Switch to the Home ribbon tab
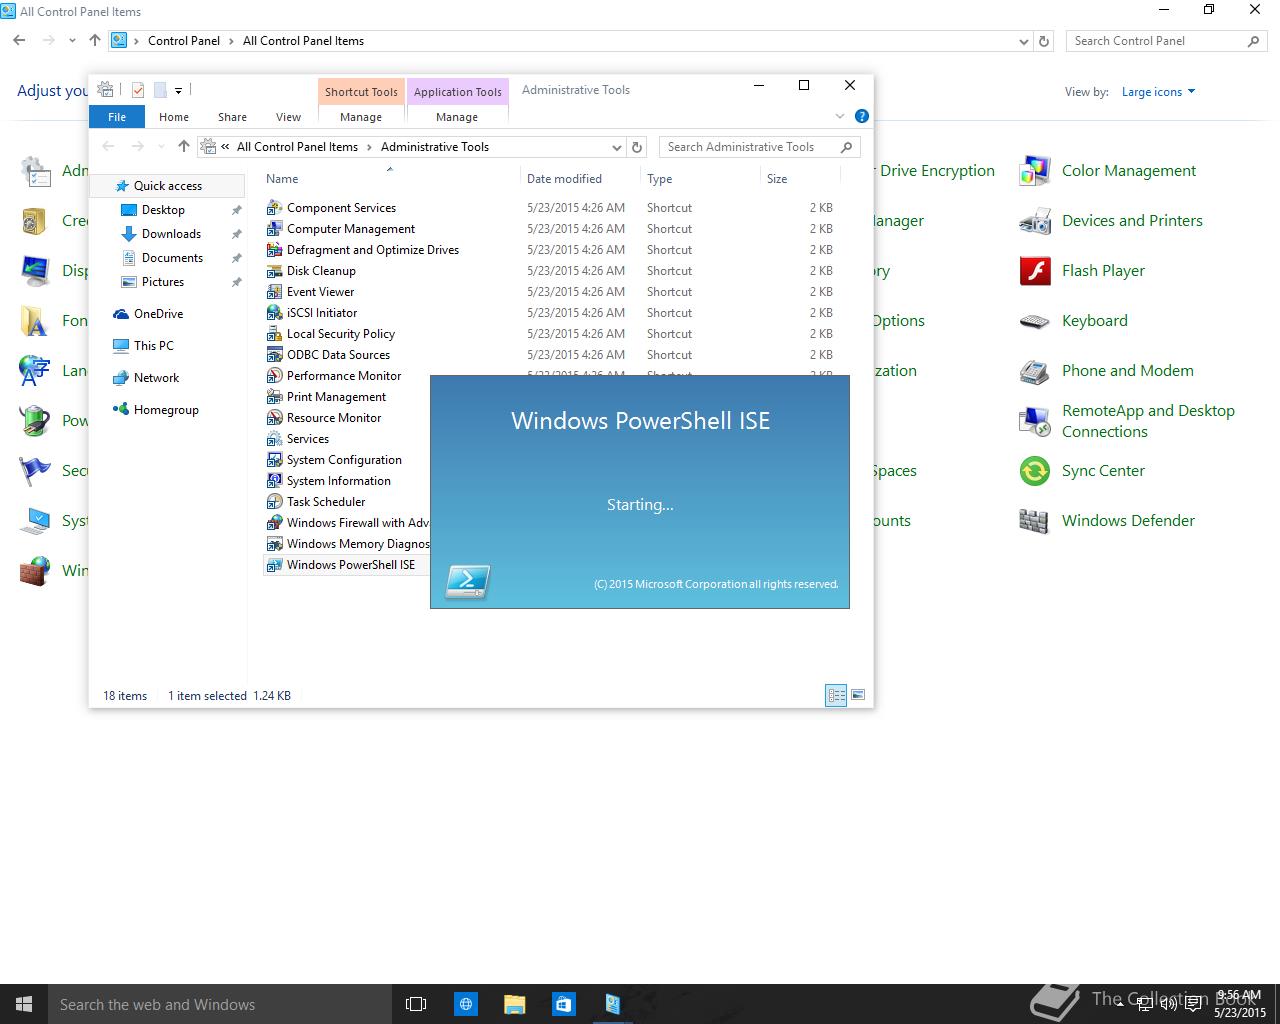1280x1024 pixels. coord(174,117)
